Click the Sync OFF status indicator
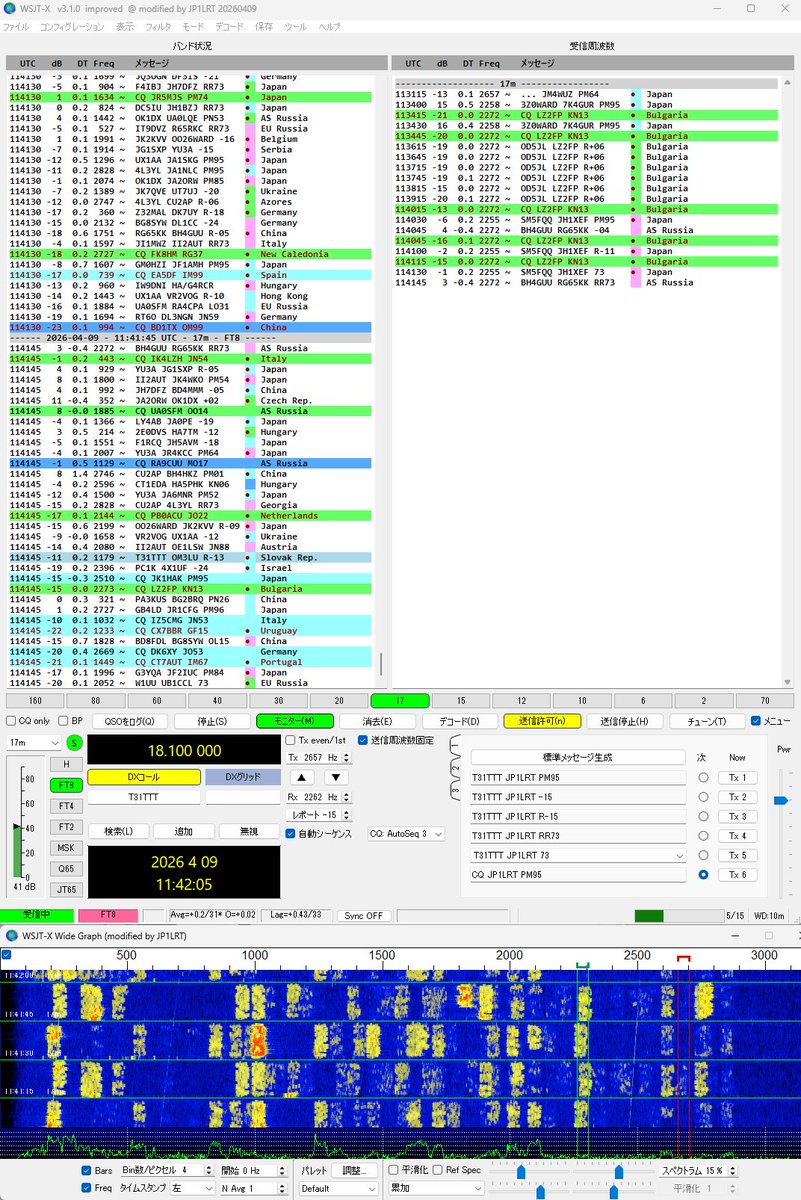This screenshot has height=1200, width=801. pyautogui.click(x=364, y=915)
